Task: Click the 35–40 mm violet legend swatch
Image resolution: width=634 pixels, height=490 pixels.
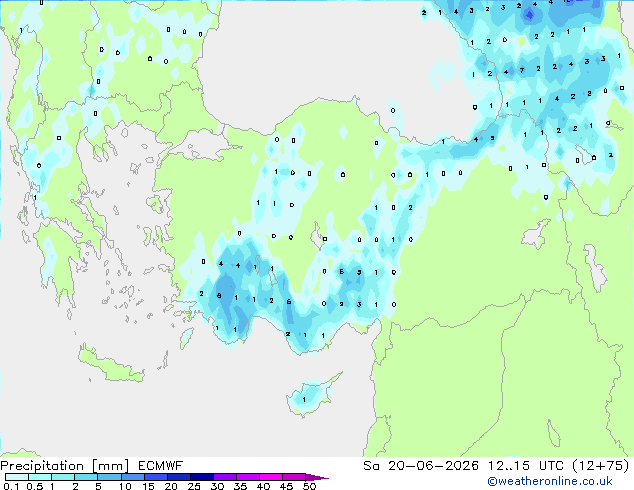Action: (247, 477)
